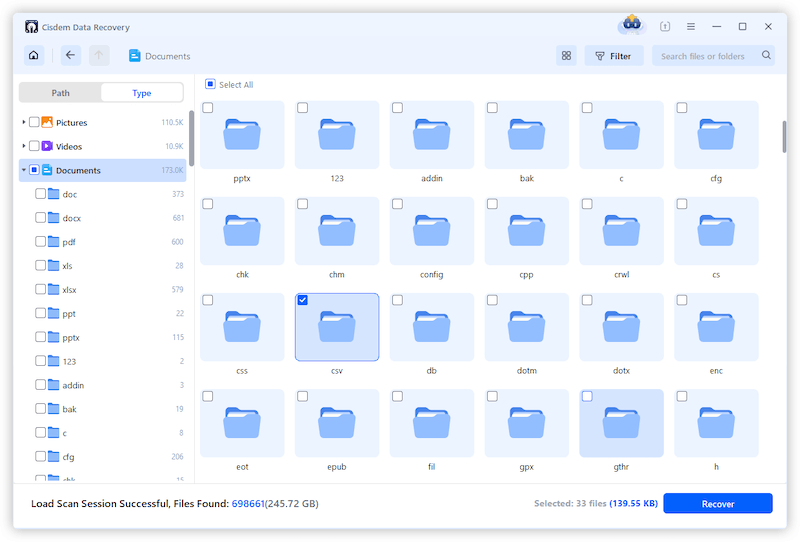
Task: Open the gpx folder icon
Action: tap(527, 423)
